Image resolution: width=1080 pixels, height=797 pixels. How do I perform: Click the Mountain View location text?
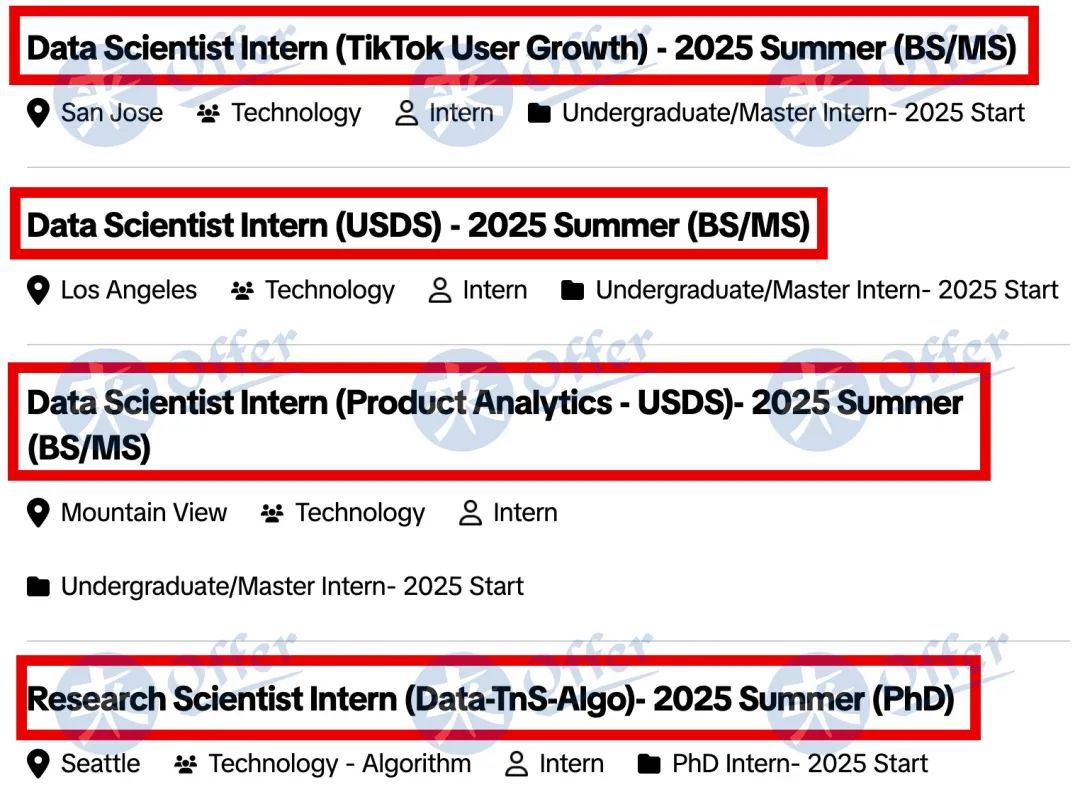[x=144, y=513]
